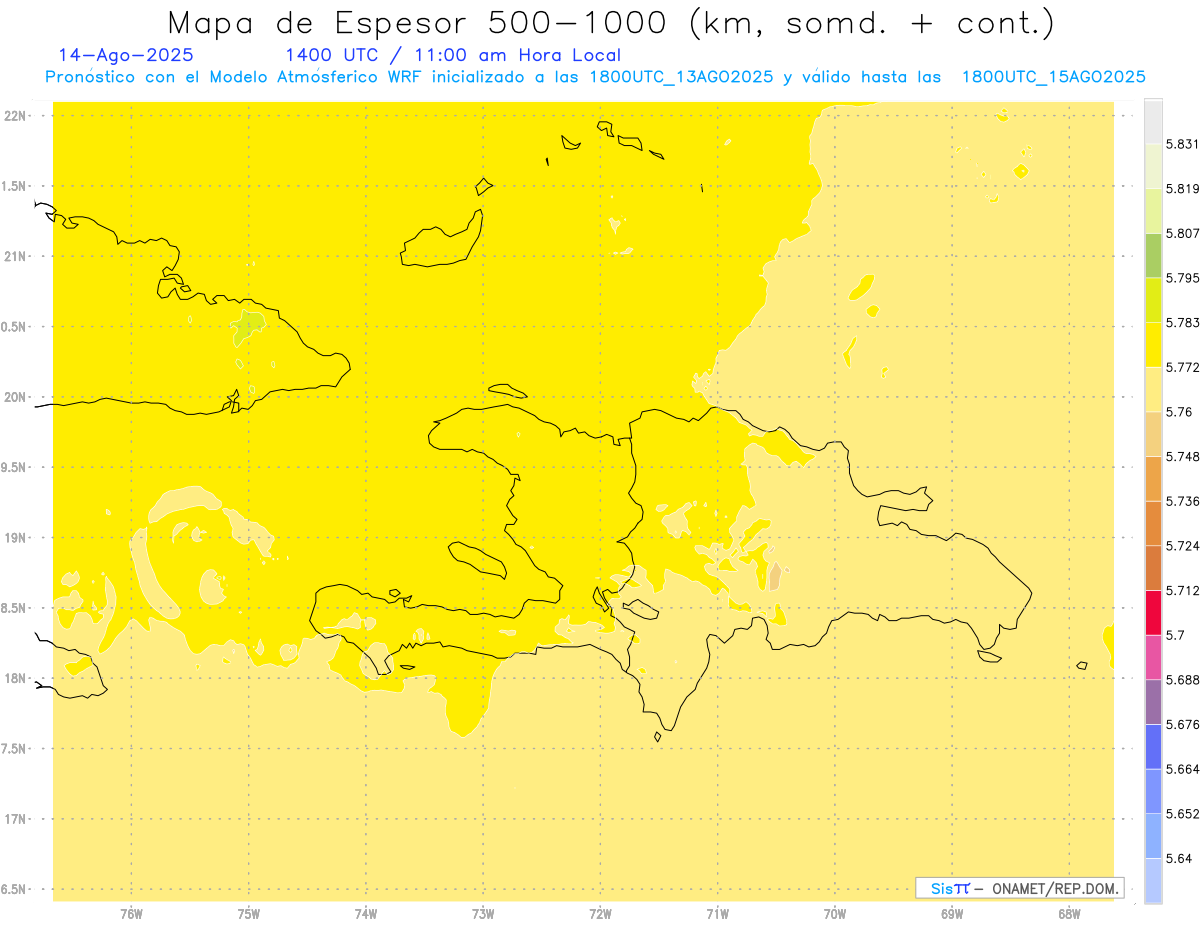This screenshot has width=1200, height=927.
Task: Pick the pale green swatch between 5.807 and 5.819
Action: pyautogui.click(x=1153, y=210)
